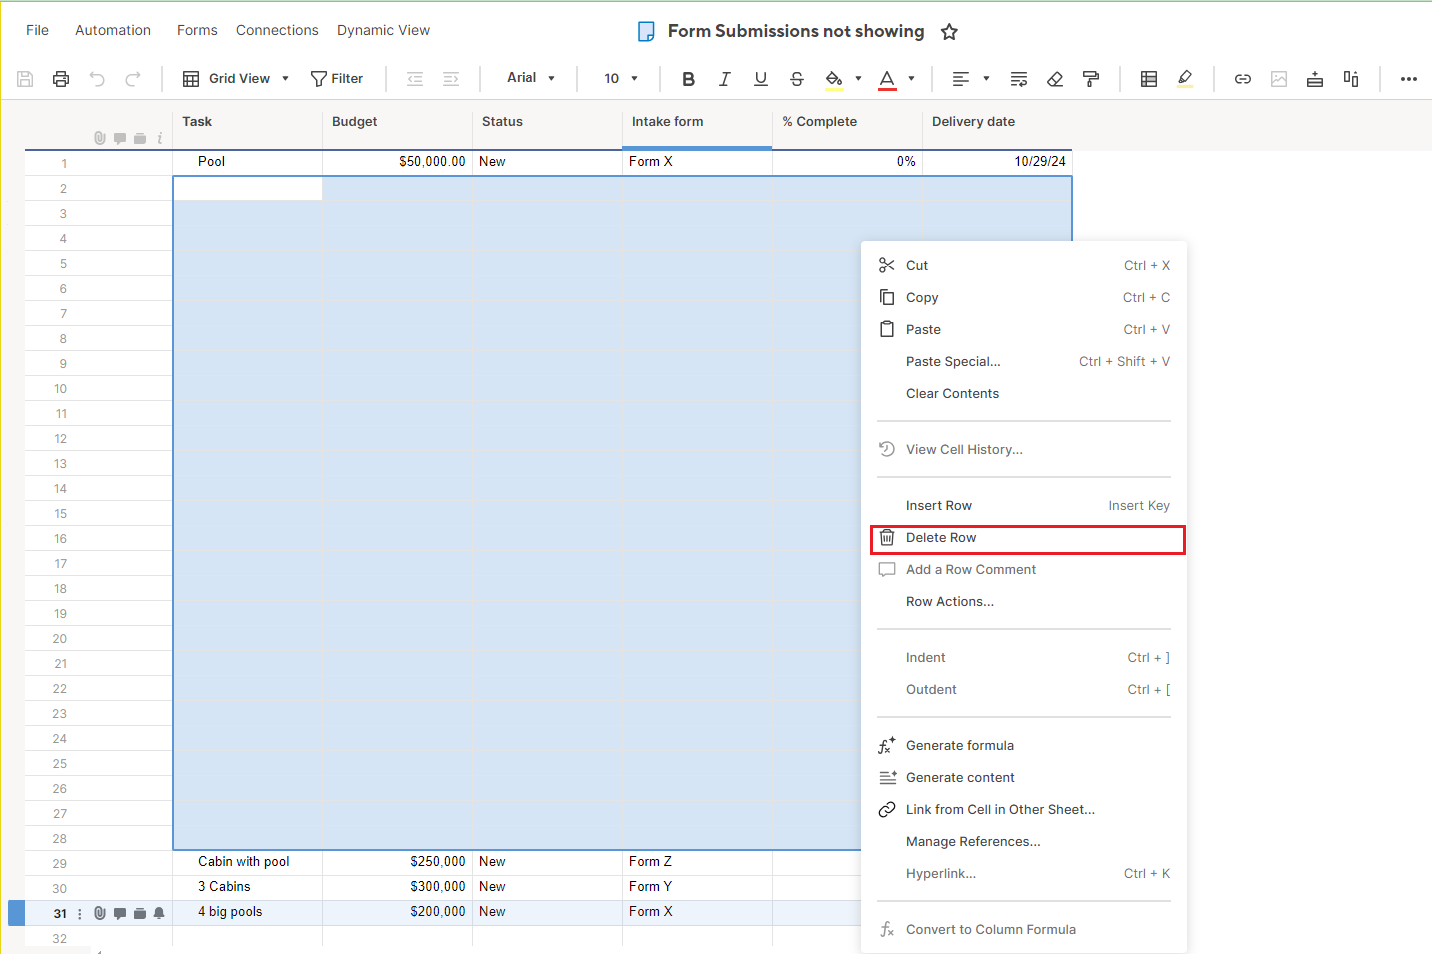1432x954 pixels.
Task: Open Row Actions from context menu
Action: pos(1024,602)
